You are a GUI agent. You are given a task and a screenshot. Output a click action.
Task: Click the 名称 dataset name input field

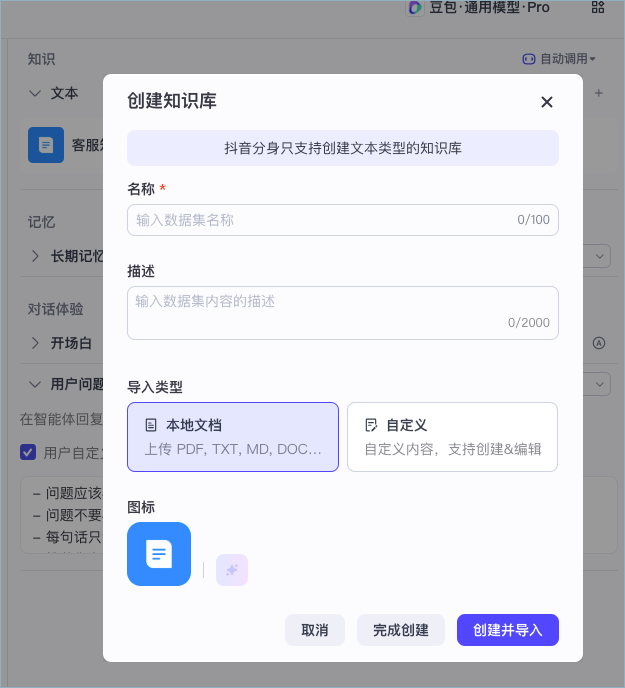coord(343,220)
